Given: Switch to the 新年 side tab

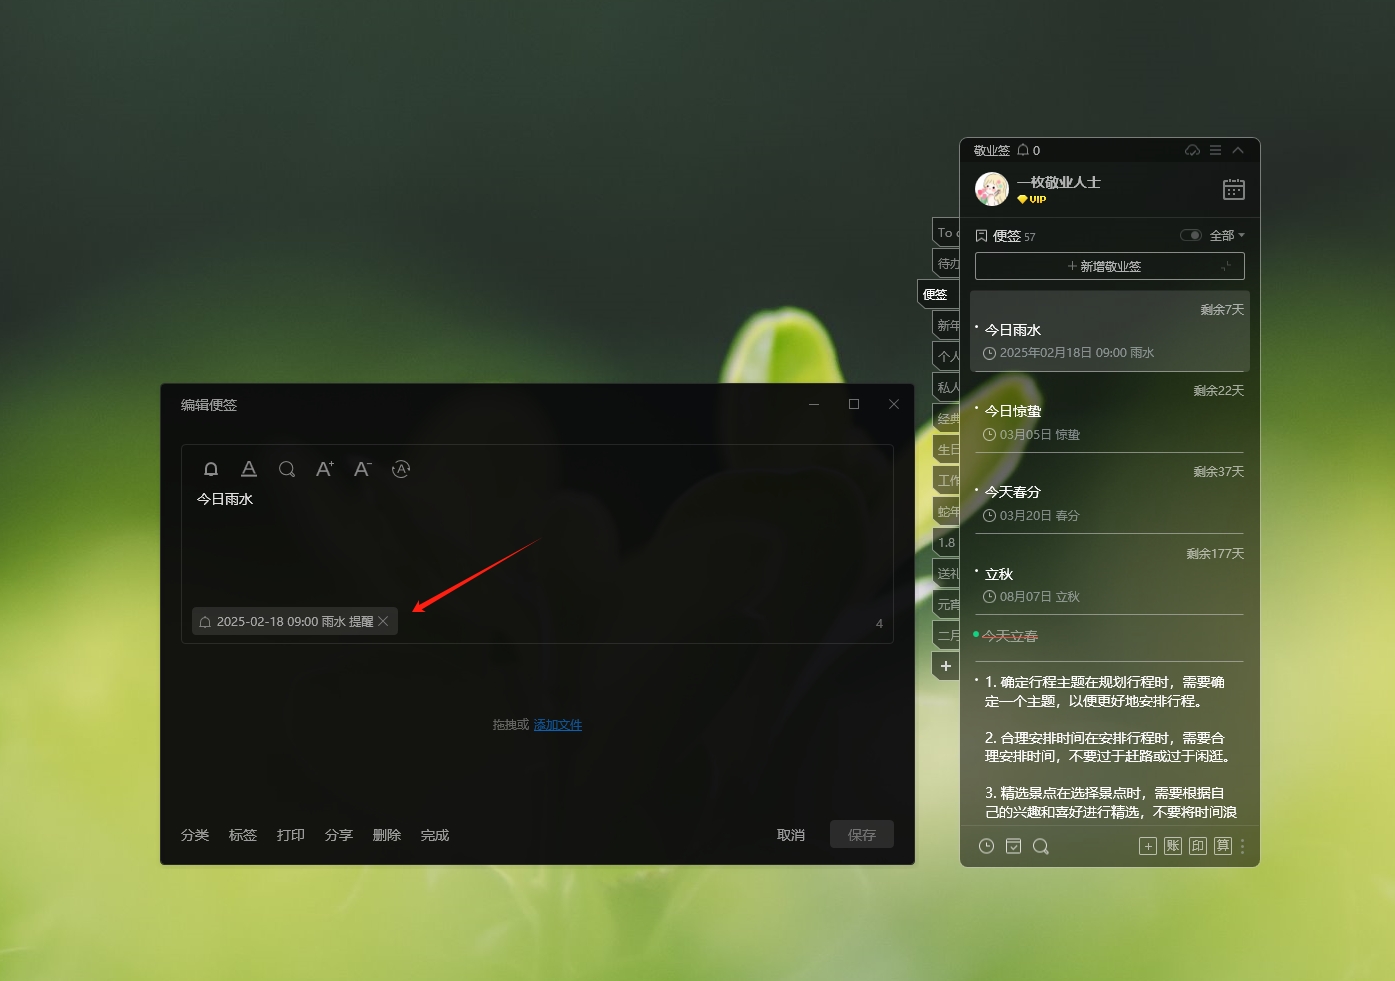Looking at the screenshot, I should pos(946,325).
